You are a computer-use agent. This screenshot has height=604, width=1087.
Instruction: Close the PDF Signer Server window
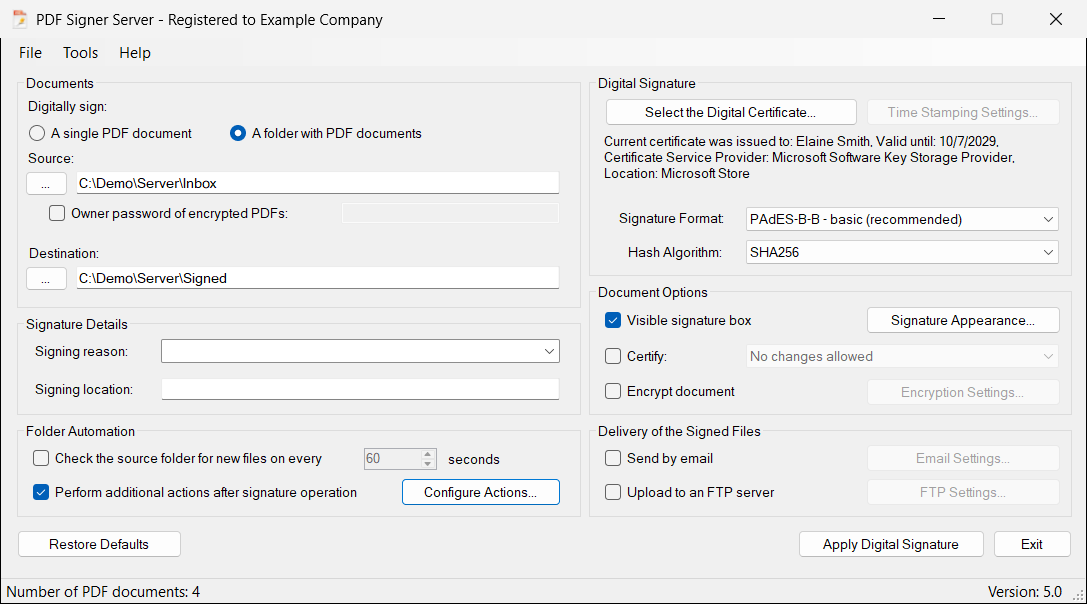point(1056,19)
